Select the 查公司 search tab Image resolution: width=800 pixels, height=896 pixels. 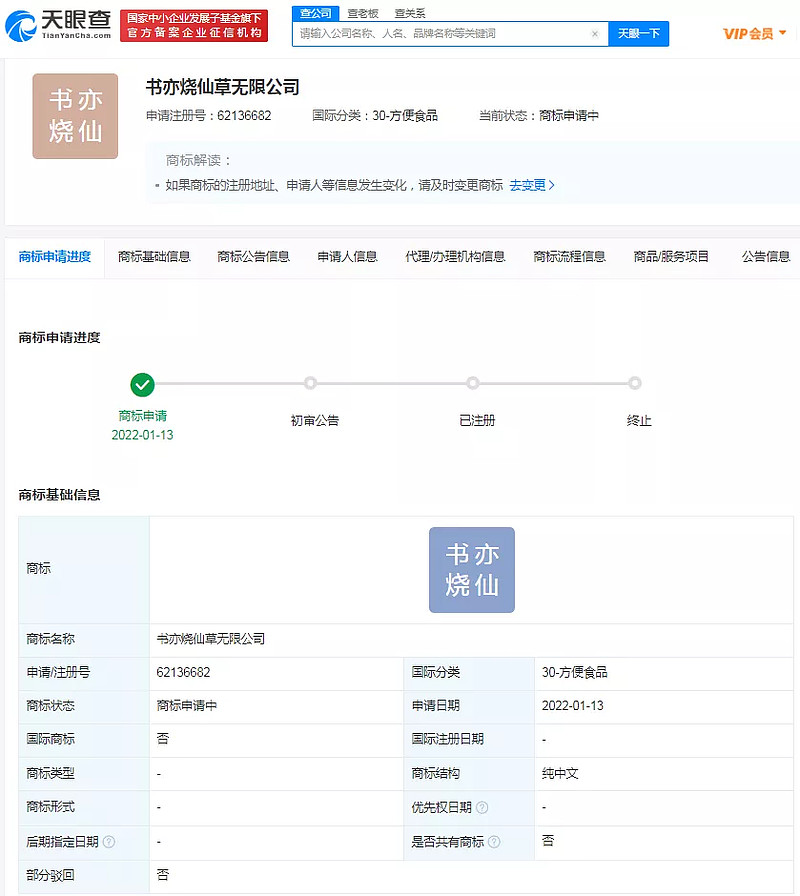pos(315,13)
